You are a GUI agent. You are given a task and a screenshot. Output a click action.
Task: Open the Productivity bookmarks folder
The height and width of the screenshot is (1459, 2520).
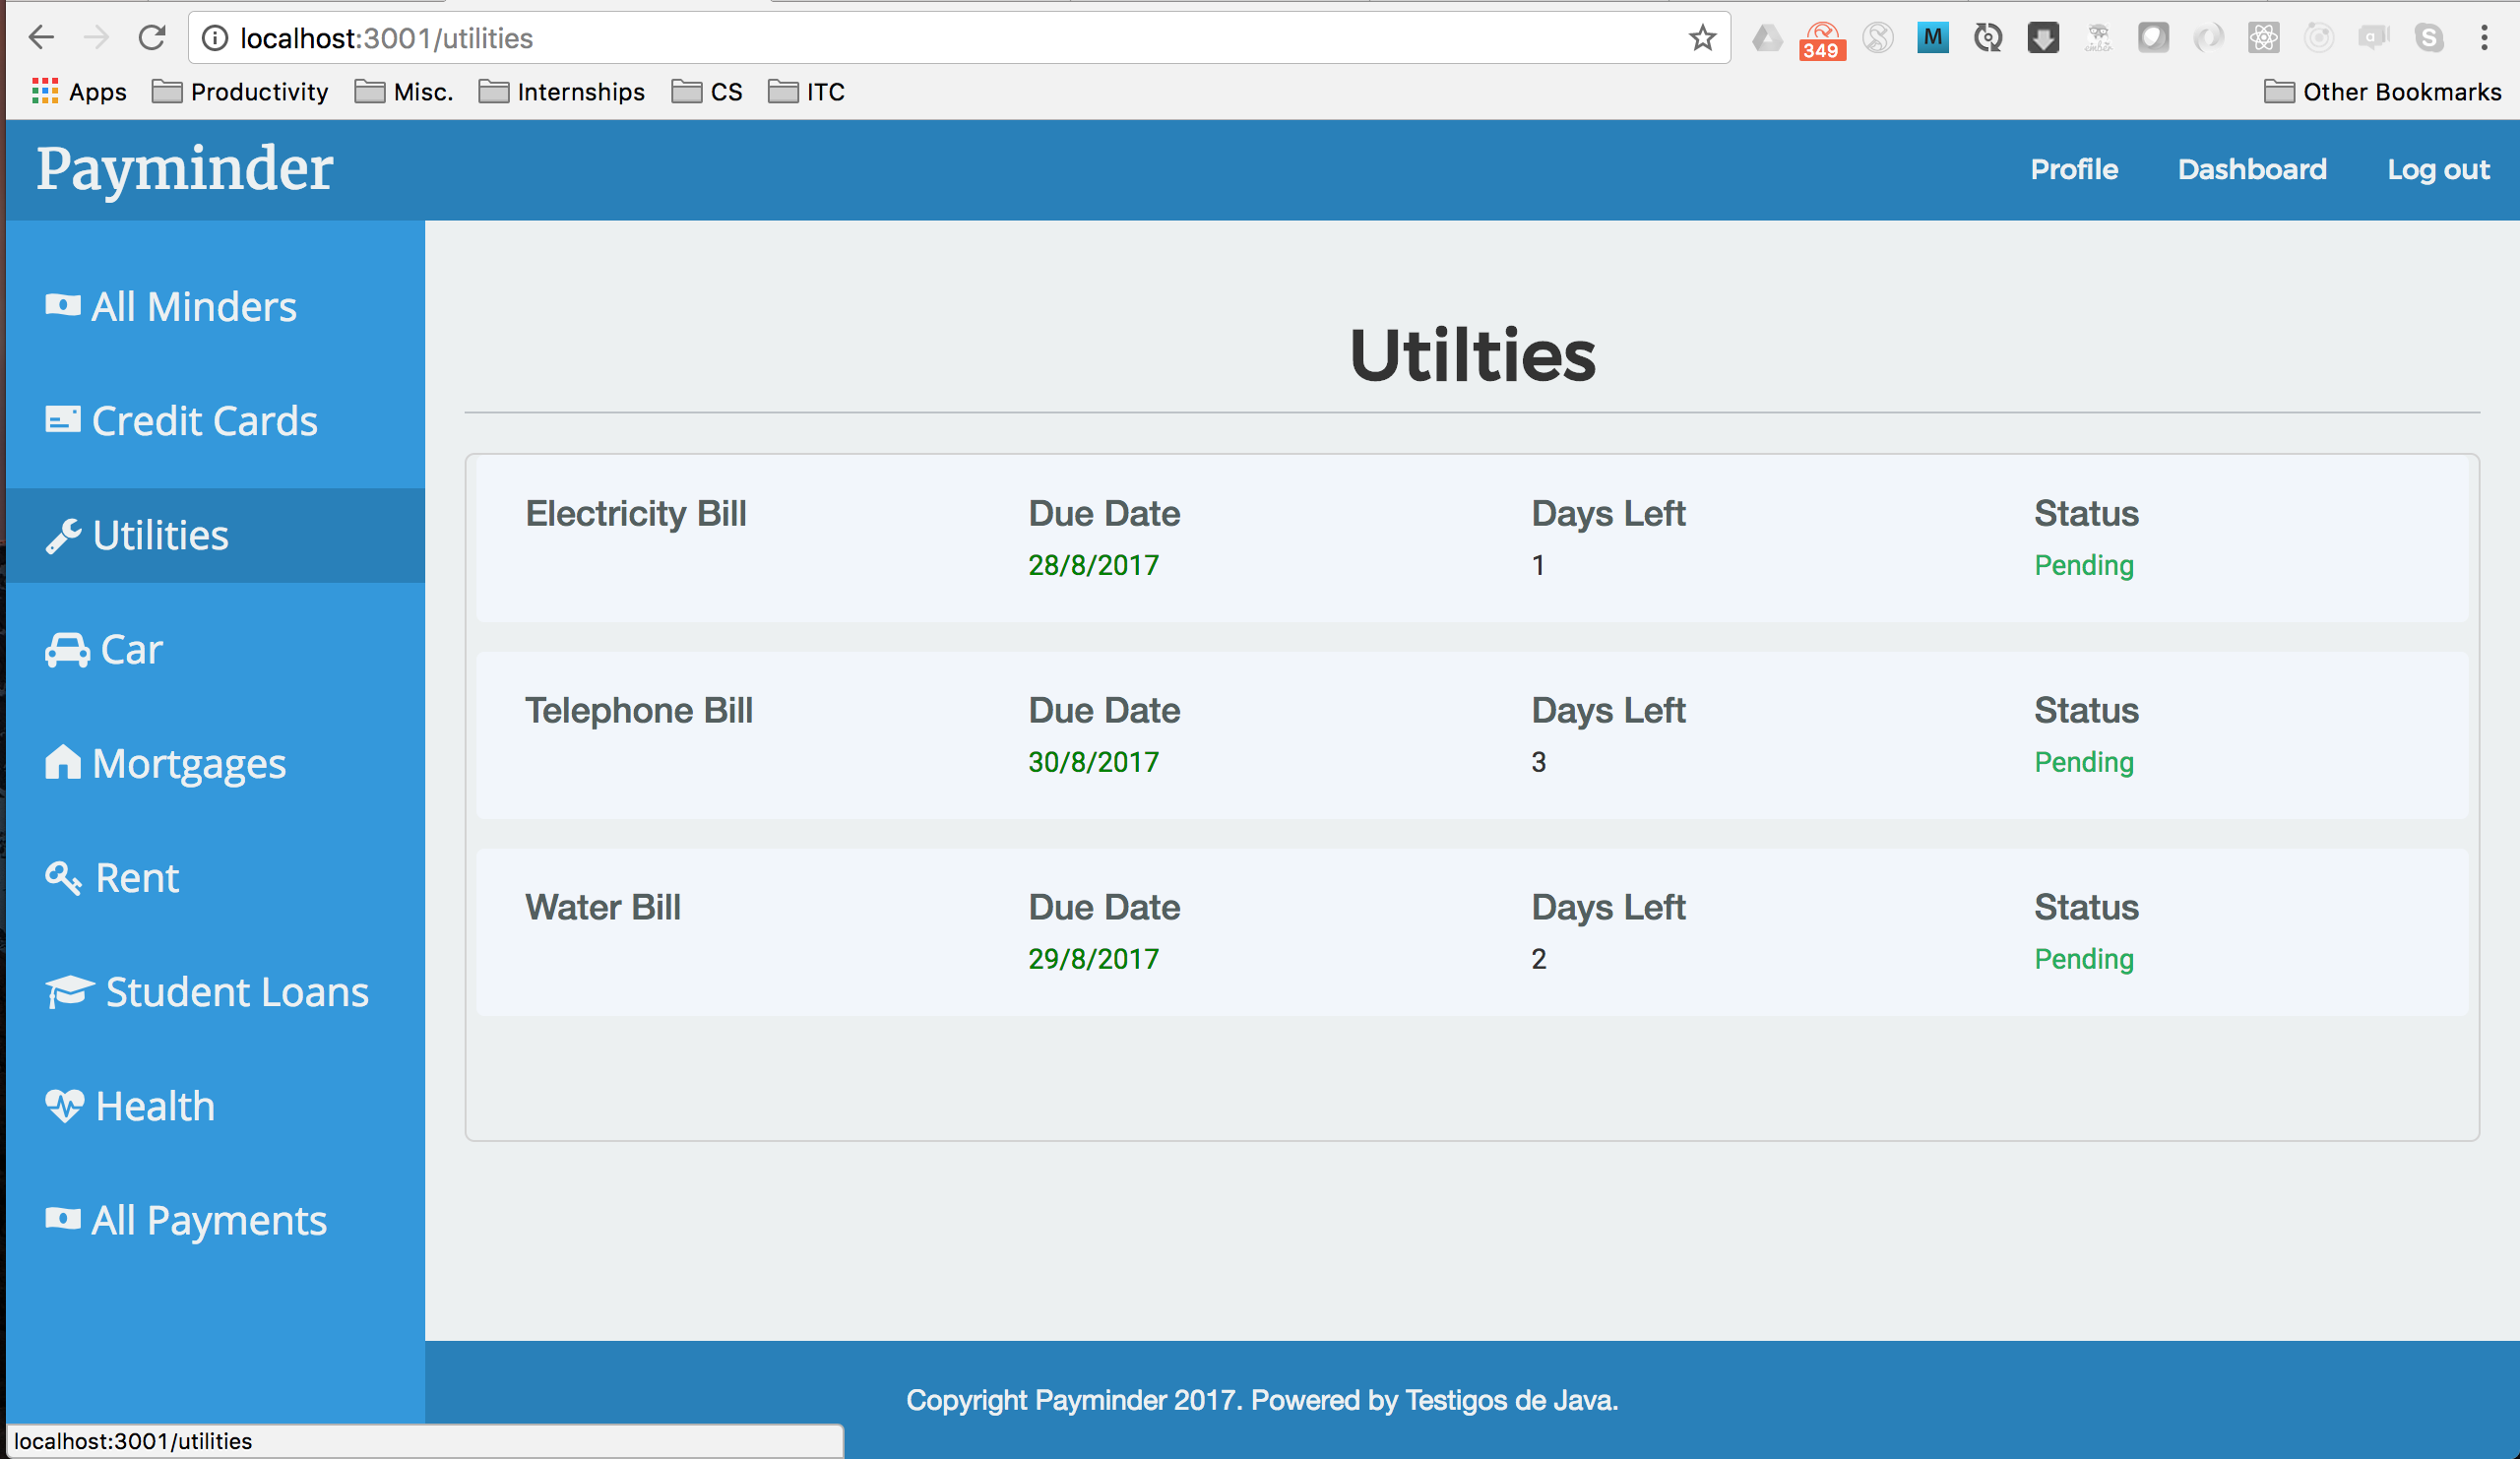(240, 92)
